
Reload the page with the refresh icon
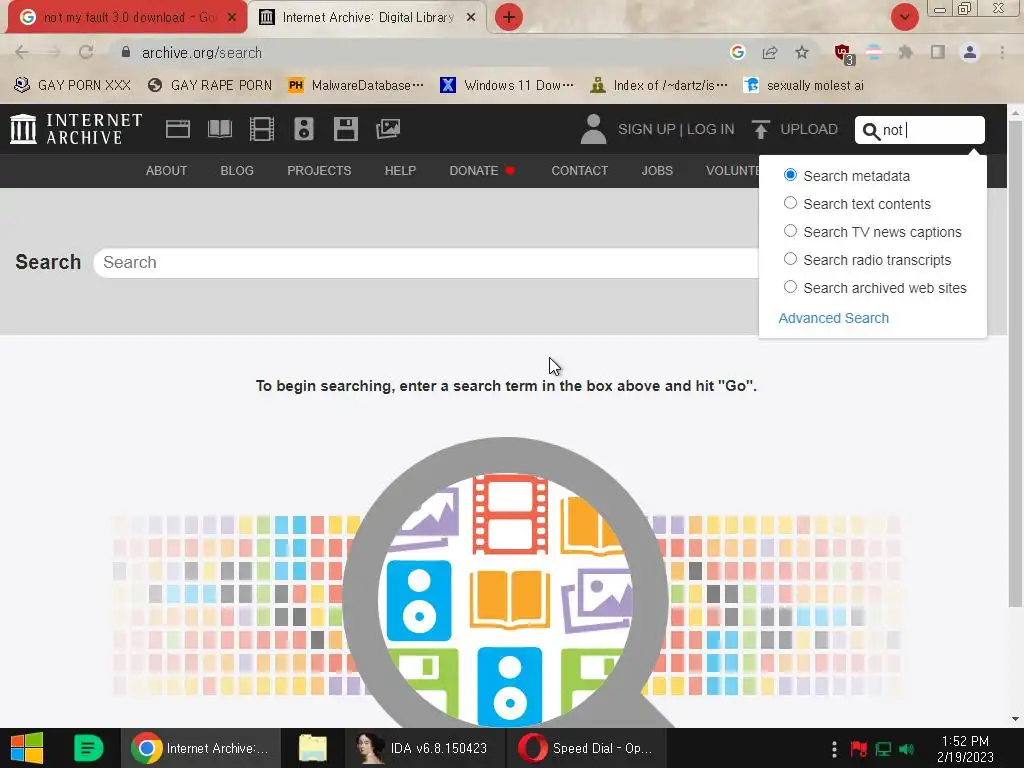pos(86,52)
